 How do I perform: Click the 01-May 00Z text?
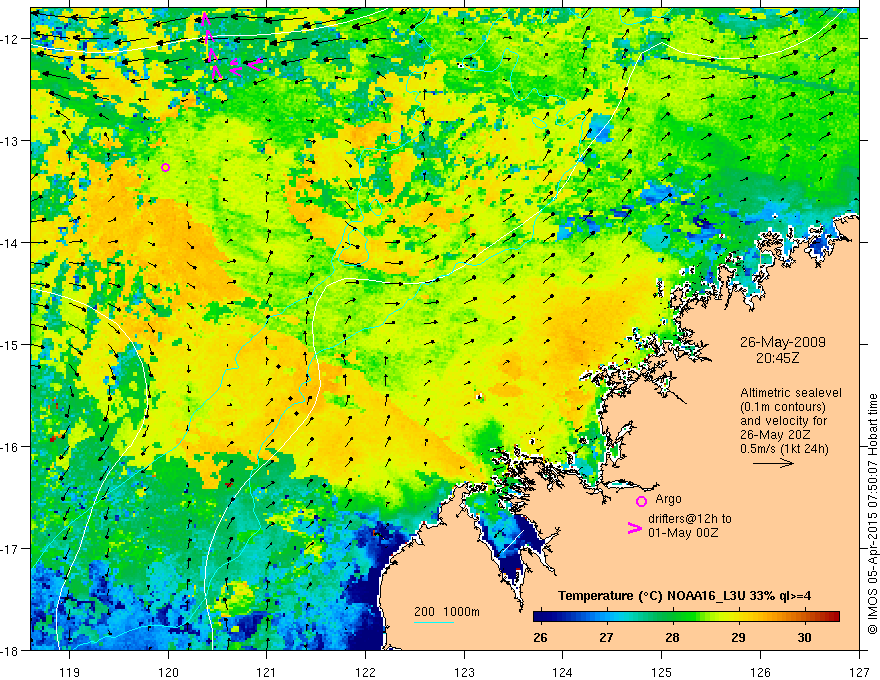pos(683,532)
